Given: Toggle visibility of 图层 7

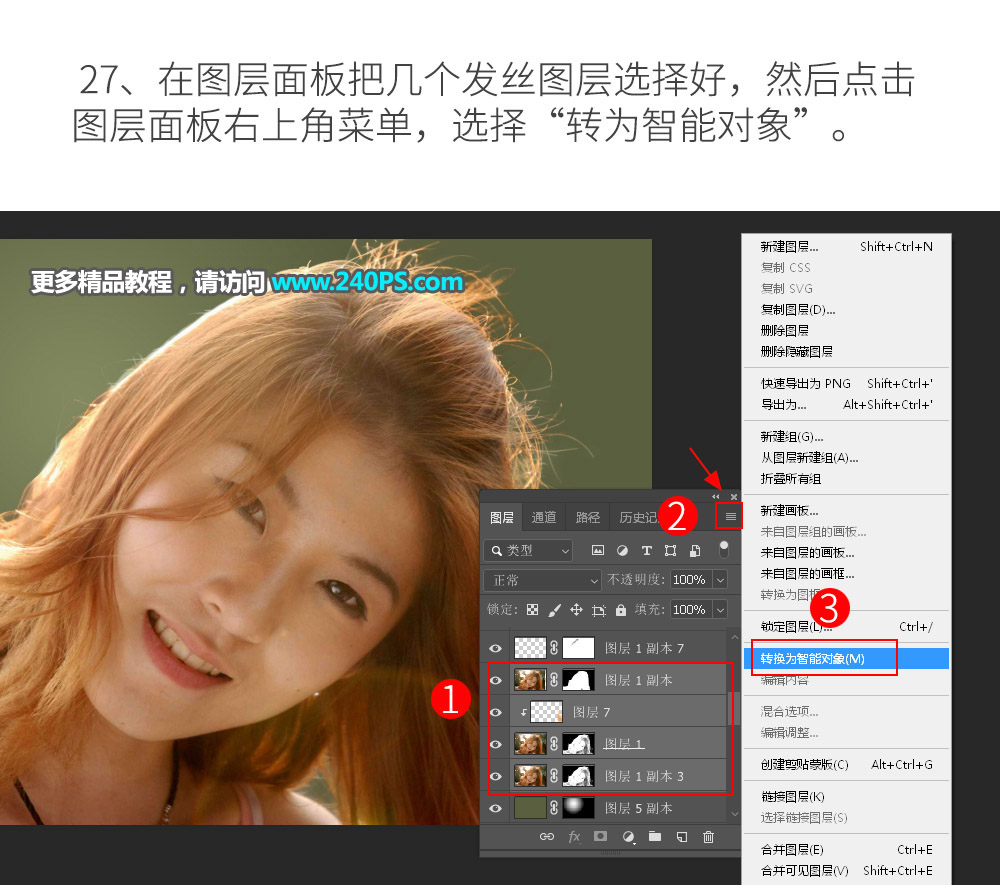Looking at the screenshot, I should click(x=496, y=712).
